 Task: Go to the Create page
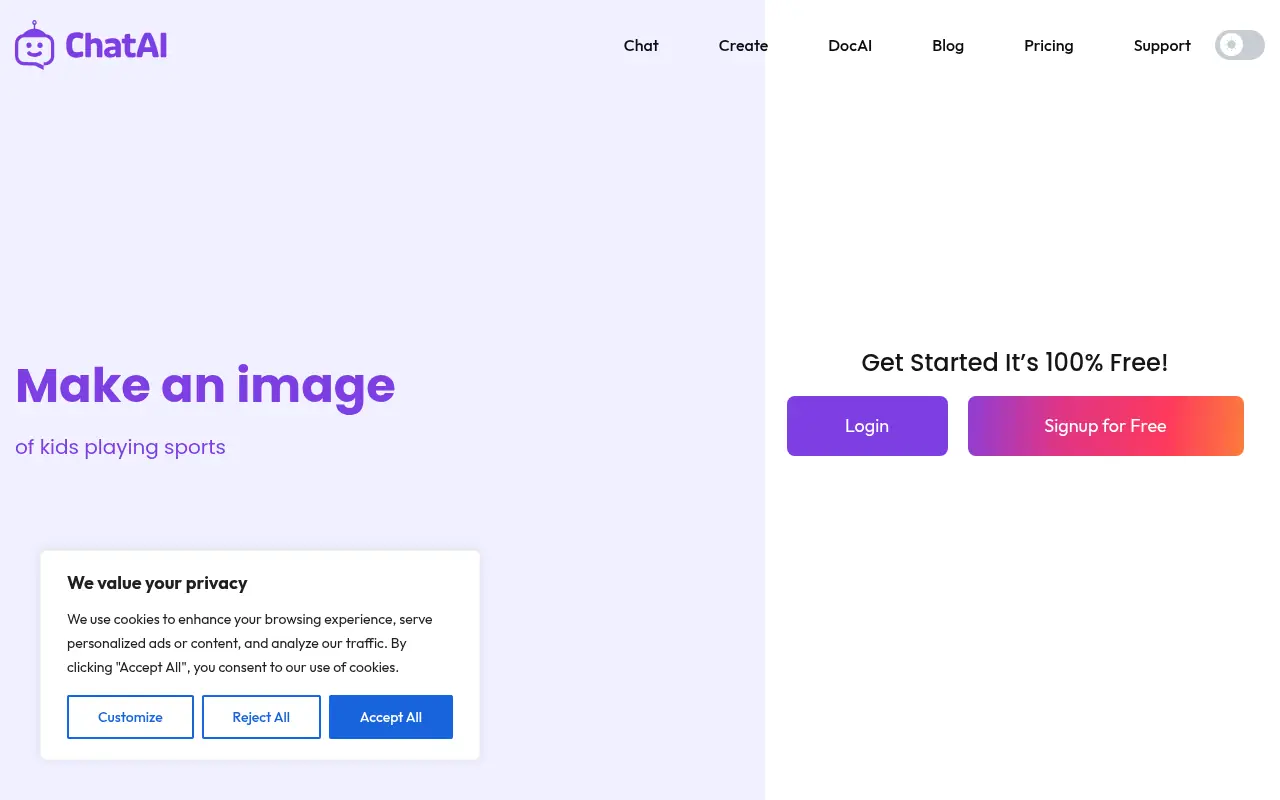(743, 46)
